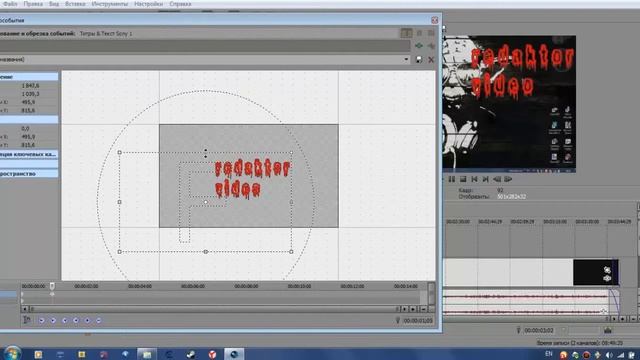Zoom out keyframe timeline with minus button
This screenshot has width=640, height=360.
click(423, 309)
